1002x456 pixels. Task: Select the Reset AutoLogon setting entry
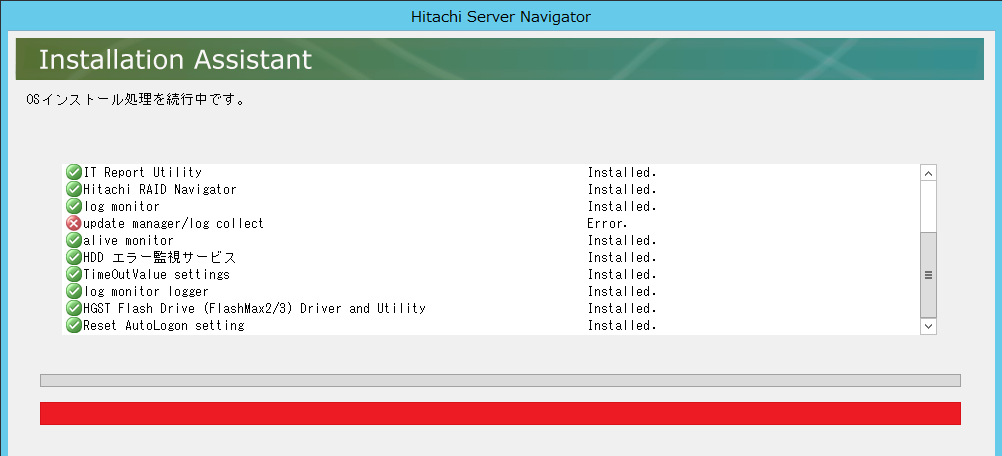click(x=164, y=325)
